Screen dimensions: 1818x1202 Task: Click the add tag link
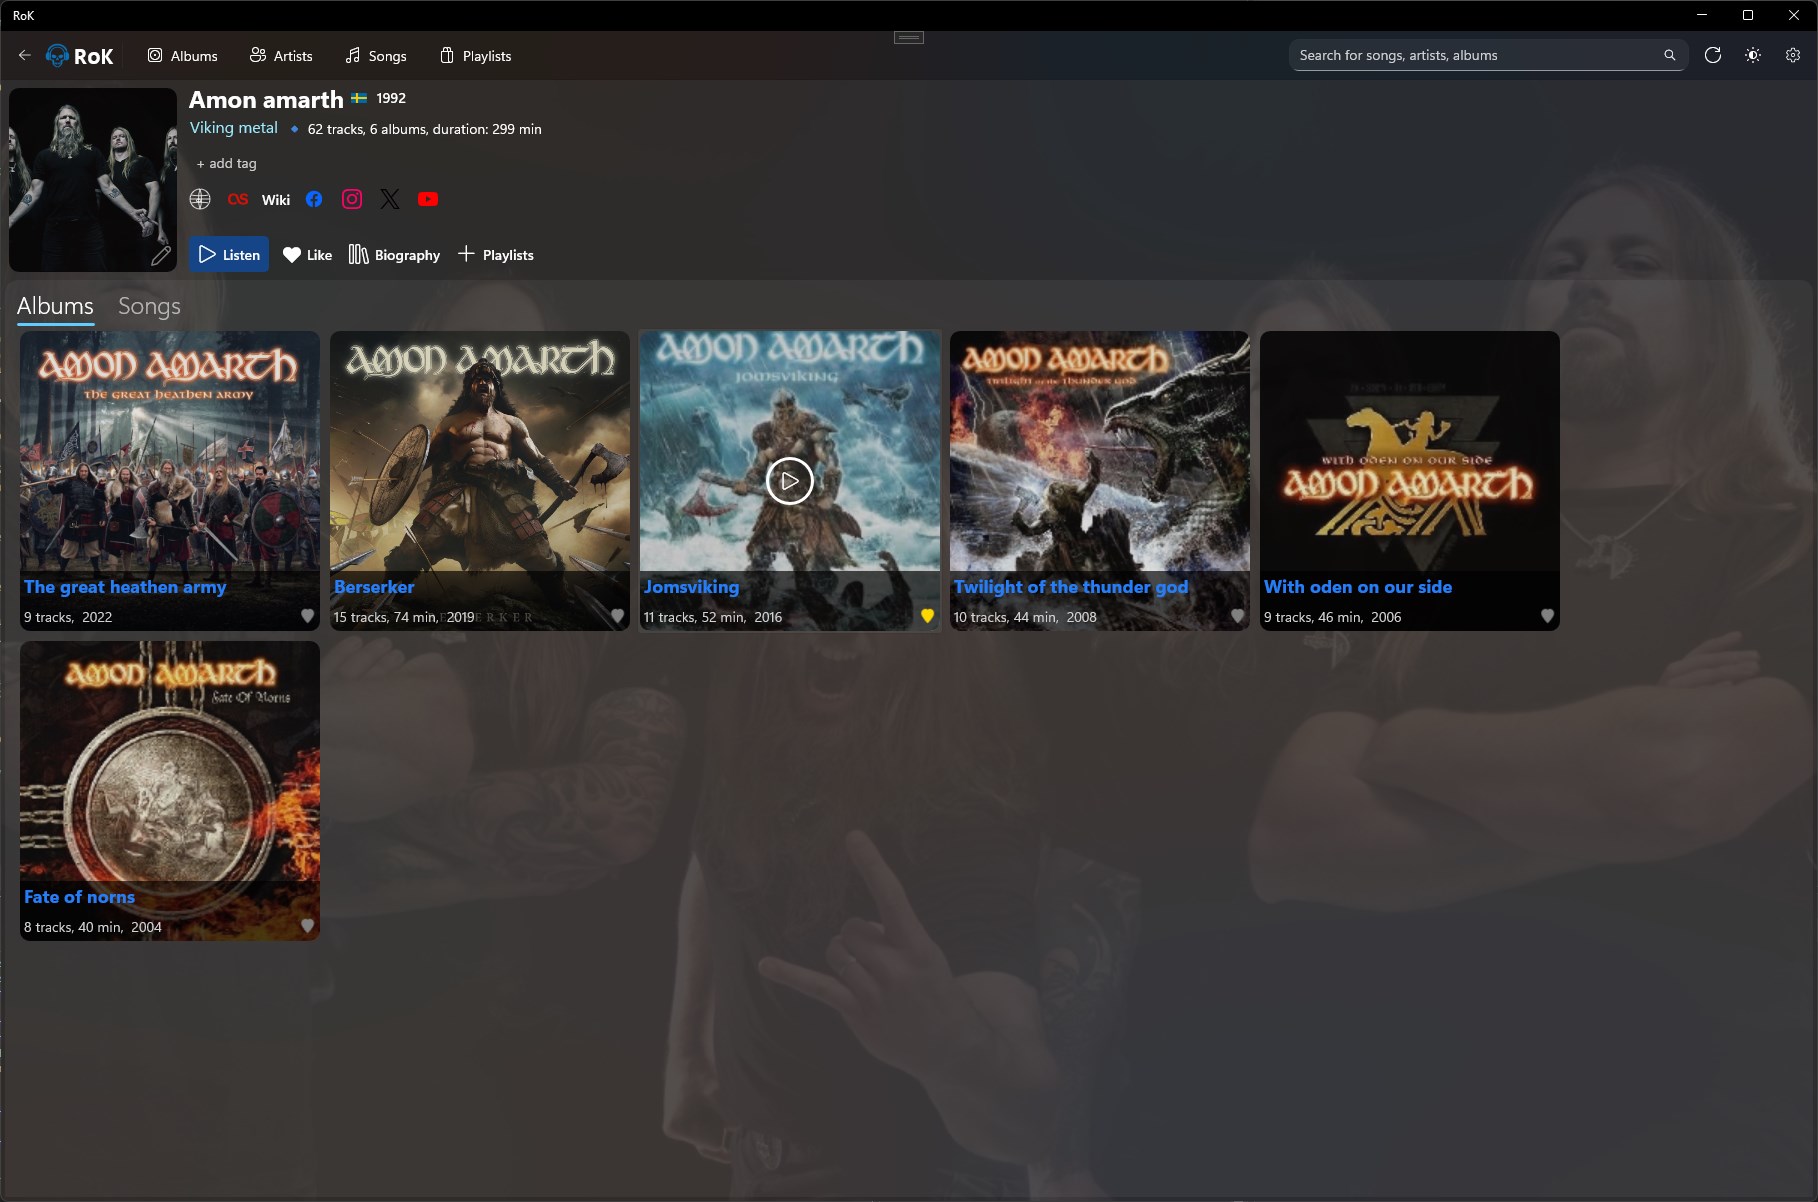pyautogui.click(x=227, y=163)
